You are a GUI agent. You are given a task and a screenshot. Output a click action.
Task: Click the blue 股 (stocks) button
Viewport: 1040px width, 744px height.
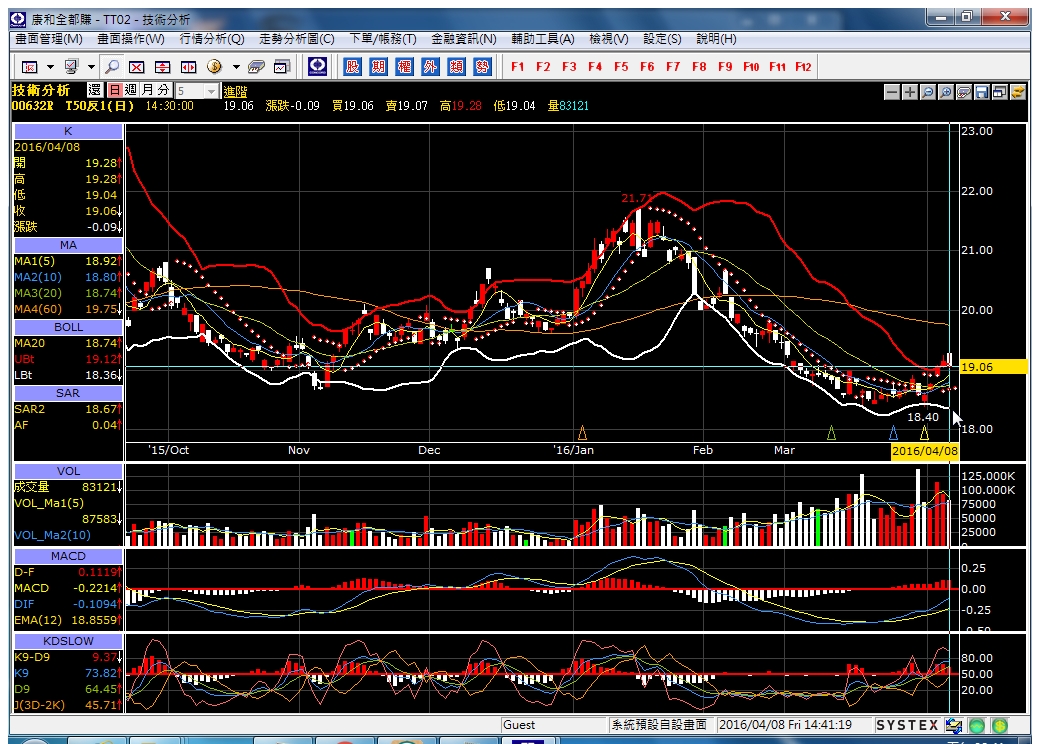tap(353, 66)
